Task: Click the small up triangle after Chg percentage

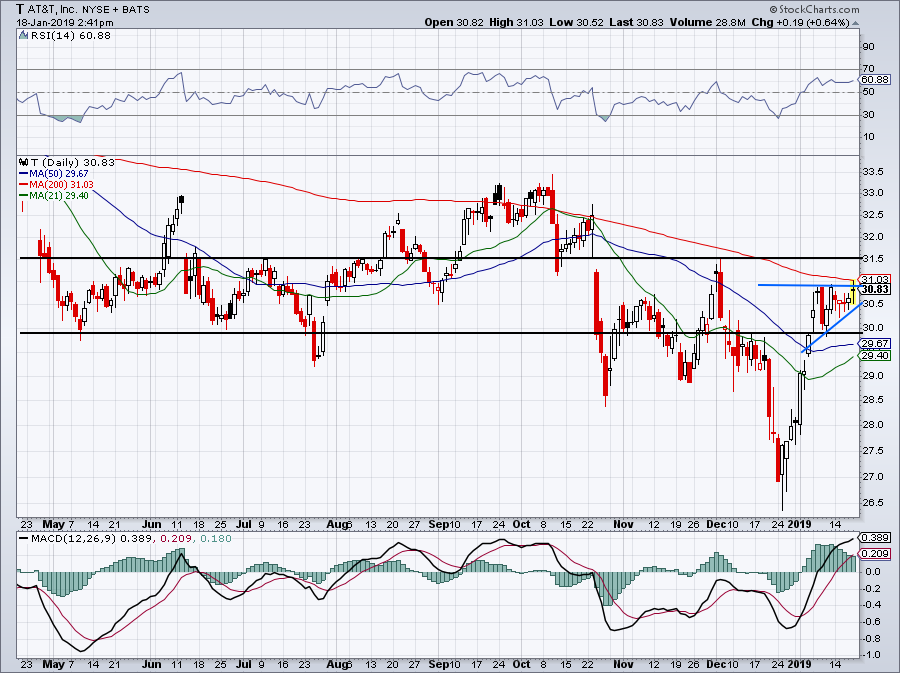Action: tap(856, 23)
